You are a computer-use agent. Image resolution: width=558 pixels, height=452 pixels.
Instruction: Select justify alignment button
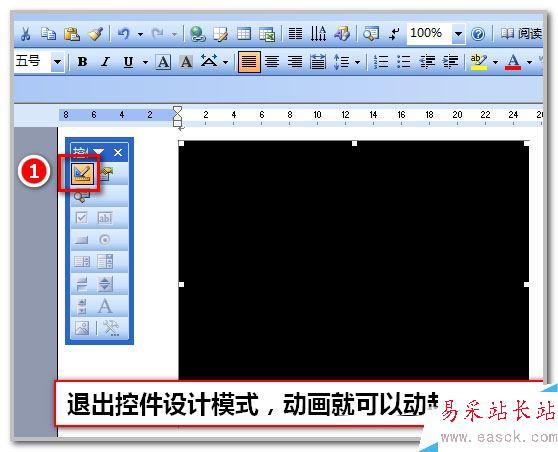[249, 62]
